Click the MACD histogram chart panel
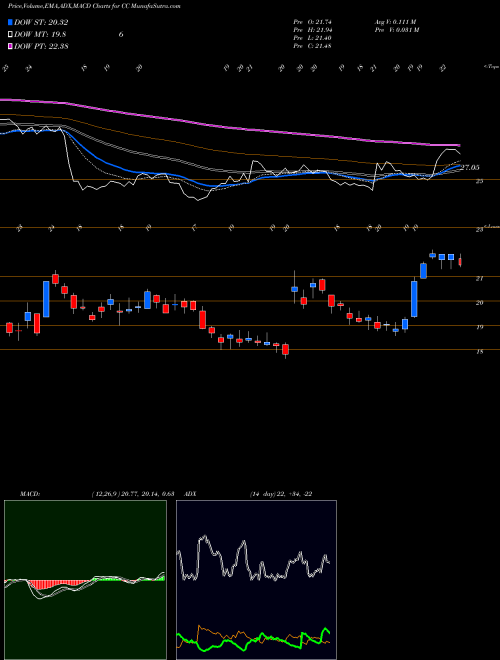This screenshot has width=500, height=660. 85,580
